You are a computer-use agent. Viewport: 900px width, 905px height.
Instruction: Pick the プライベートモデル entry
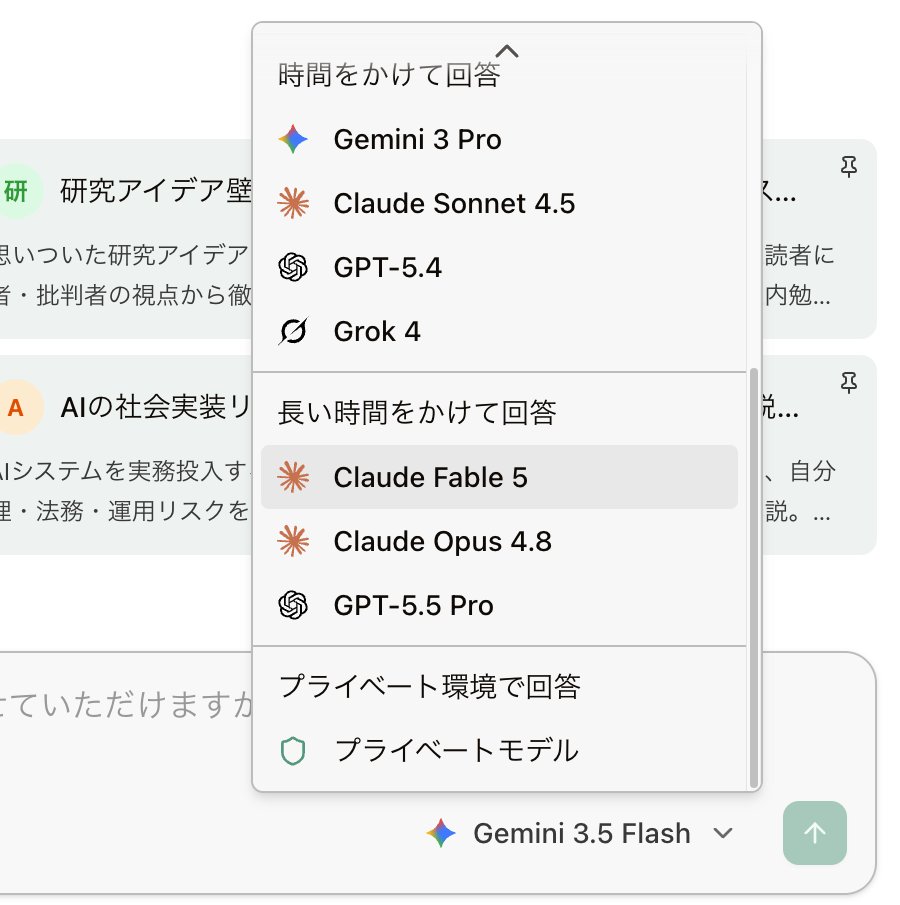[x=499, y=751]
